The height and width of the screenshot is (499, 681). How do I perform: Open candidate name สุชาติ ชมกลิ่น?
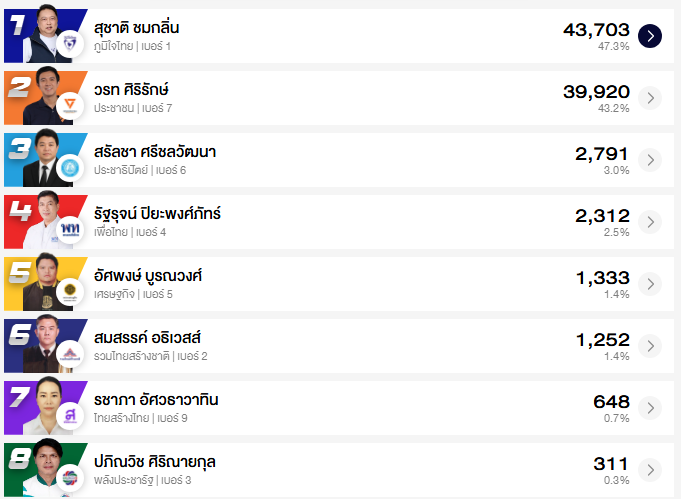136,28
